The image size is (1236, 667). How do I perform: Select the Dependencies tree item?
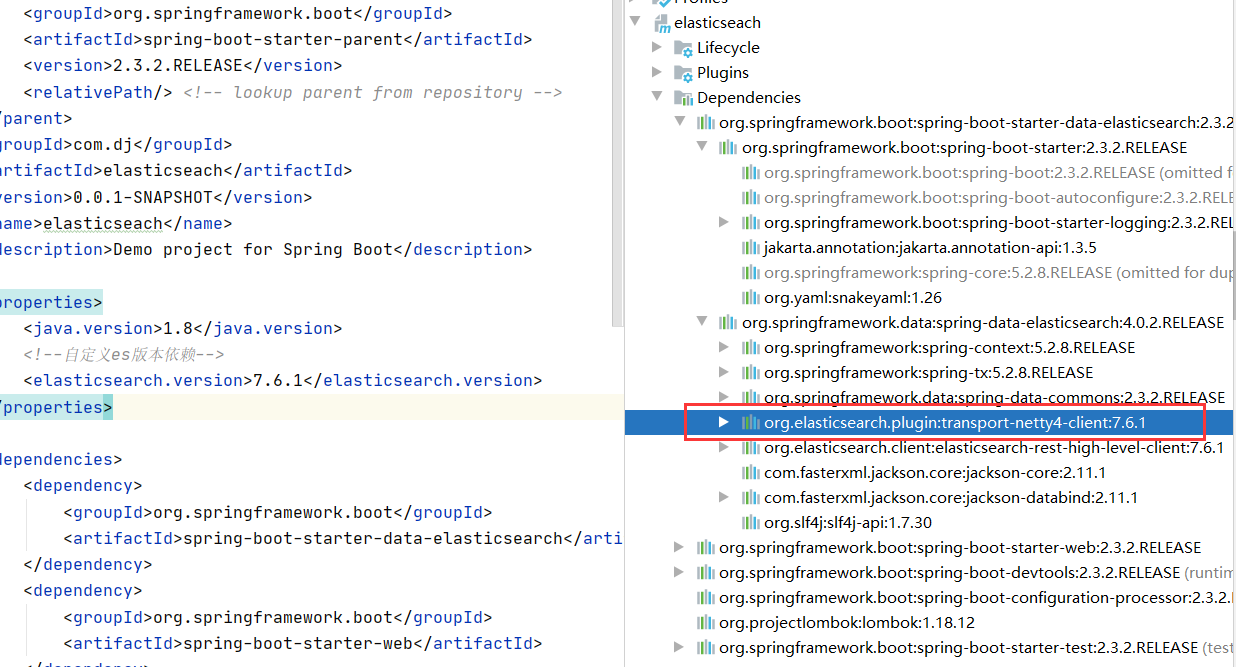point(749,97)
